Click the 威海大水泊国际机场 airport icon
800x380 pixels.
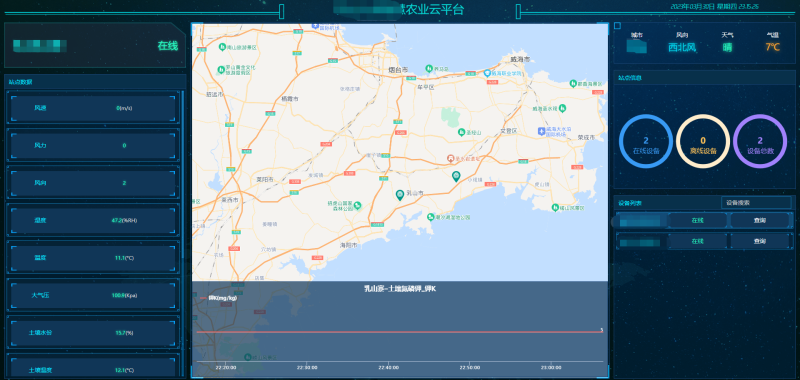pyautogui.click(x=541, y=132)
